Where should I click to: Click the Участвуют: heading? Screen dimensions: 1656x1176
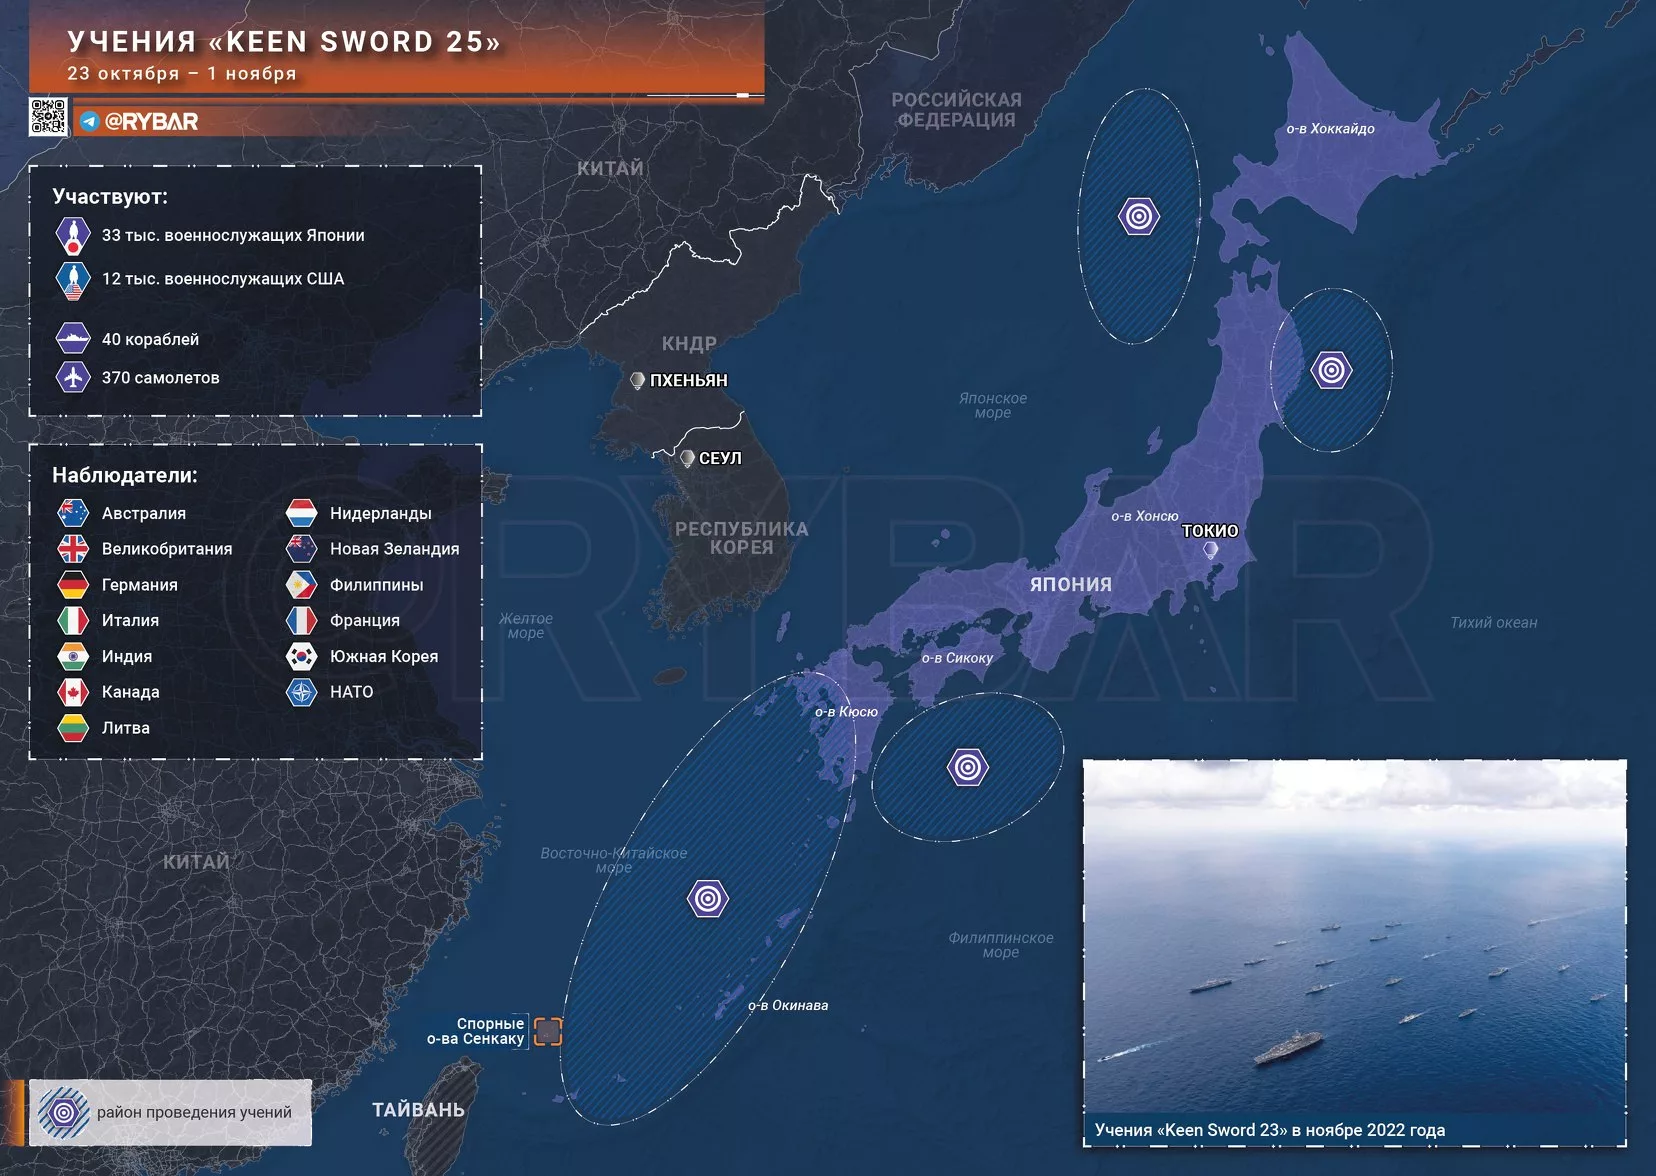[110, 197]
